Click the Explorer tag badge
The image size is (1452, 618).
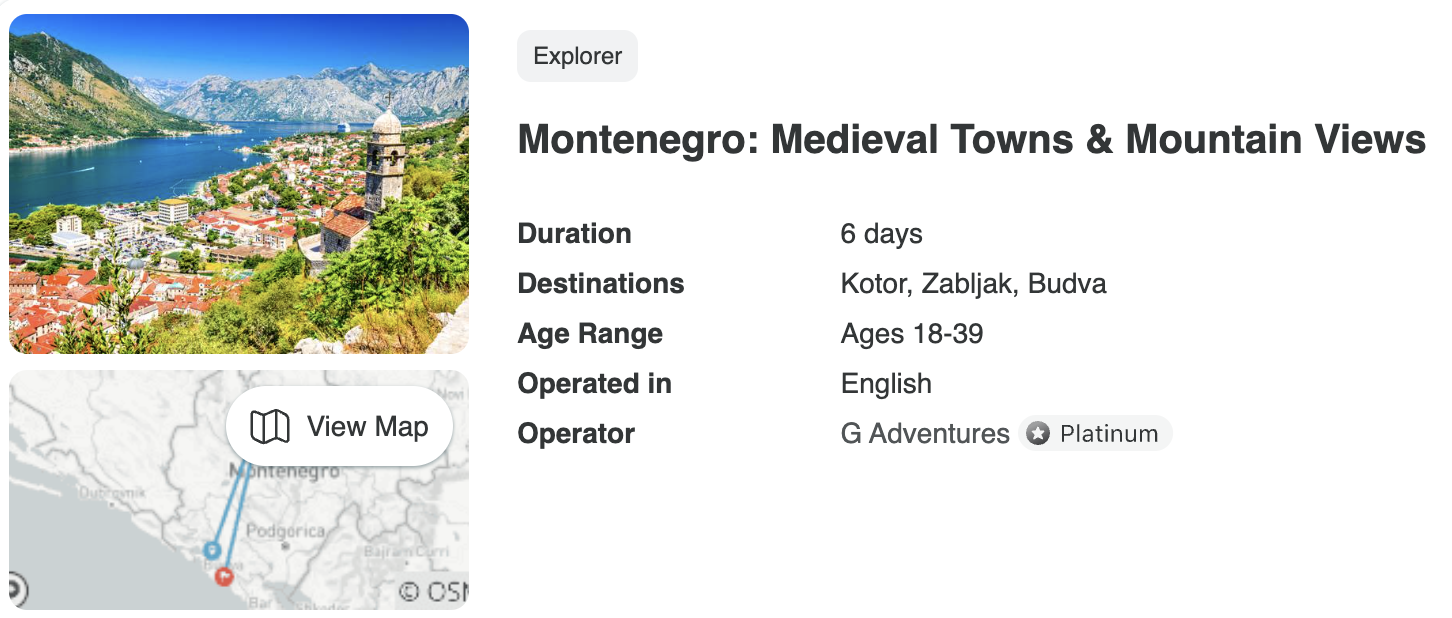[x=577, y=56]
